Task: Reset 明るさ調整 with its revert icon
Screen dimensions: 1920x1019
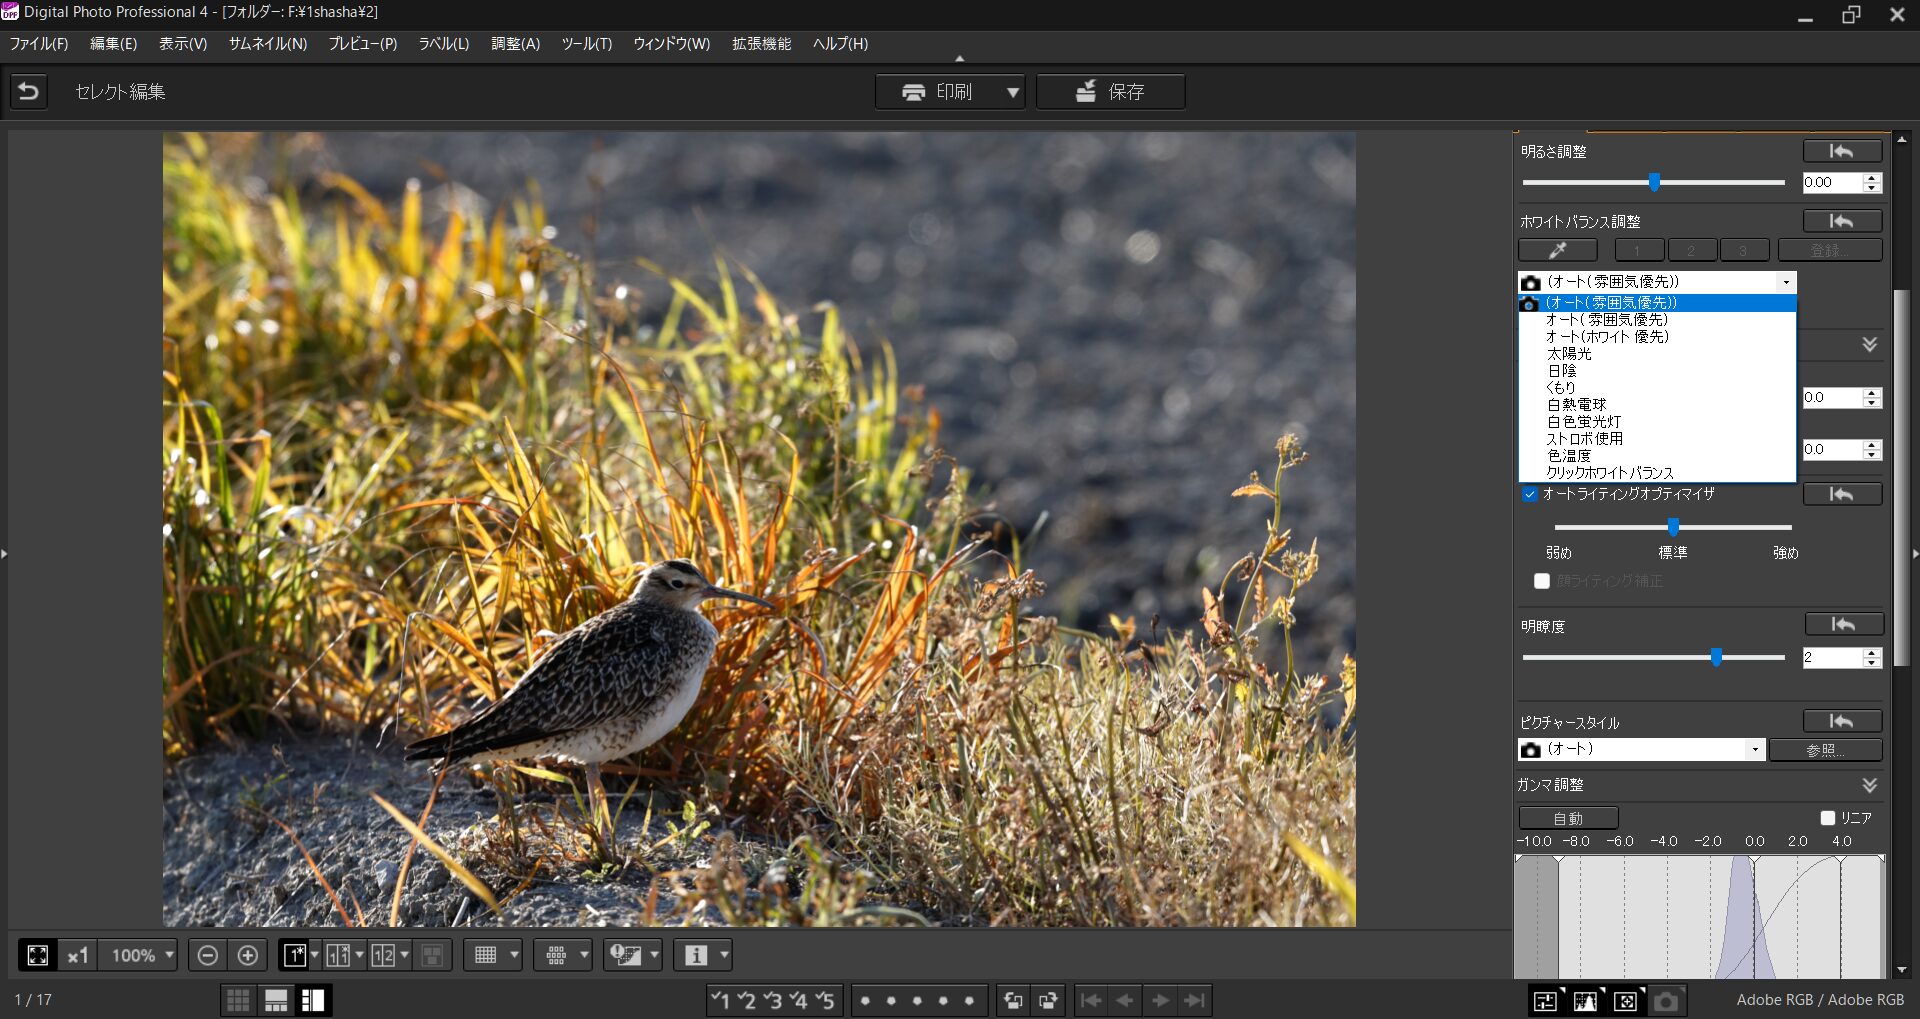Action: point(1841,152)
